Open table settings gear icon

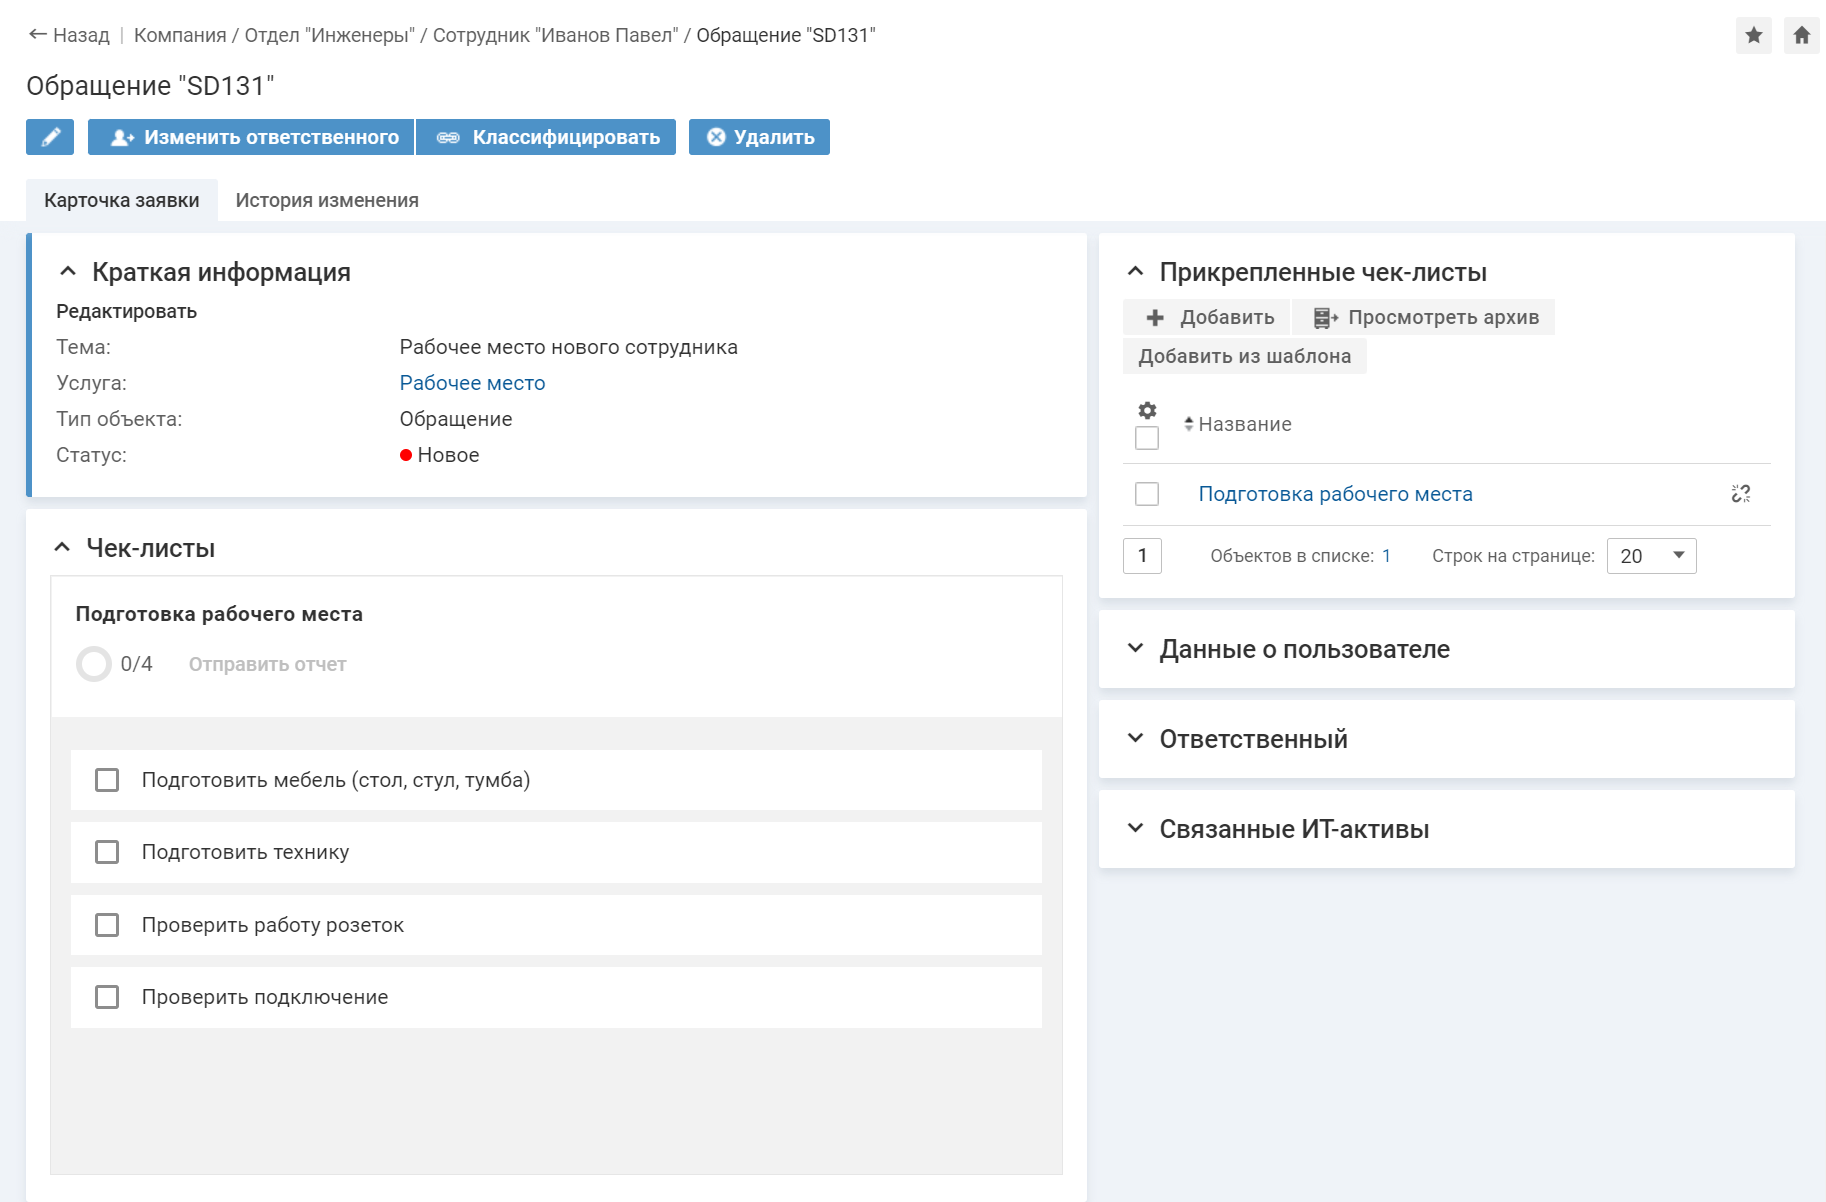point(1147,411)
